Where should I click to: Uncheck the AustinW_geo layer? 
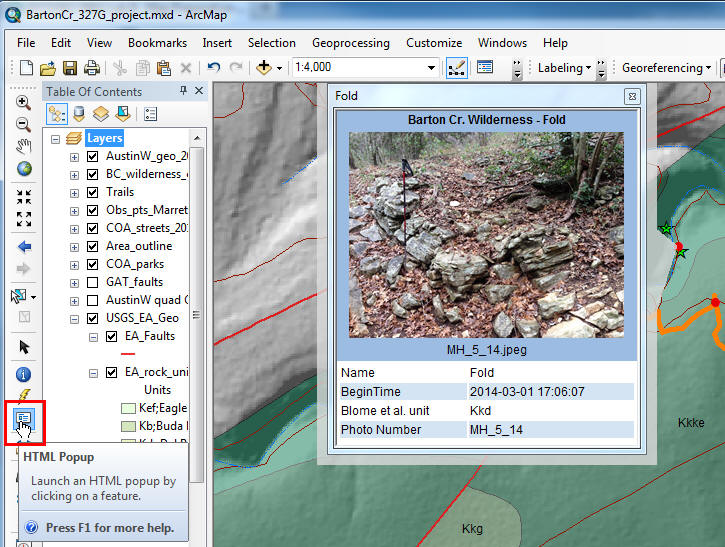click(92, 156)
